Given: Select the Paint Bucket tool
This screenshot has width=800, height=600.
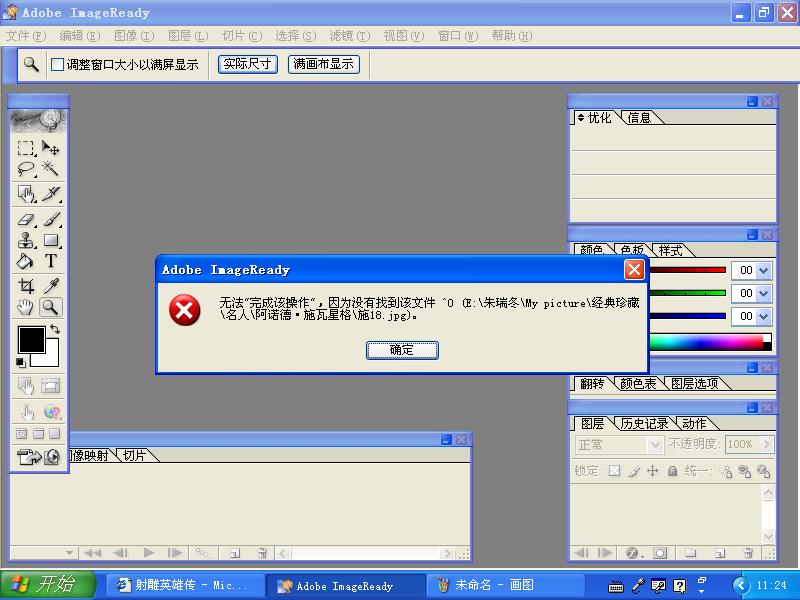Looking at the screenshot, I should [x=26, y=261].
